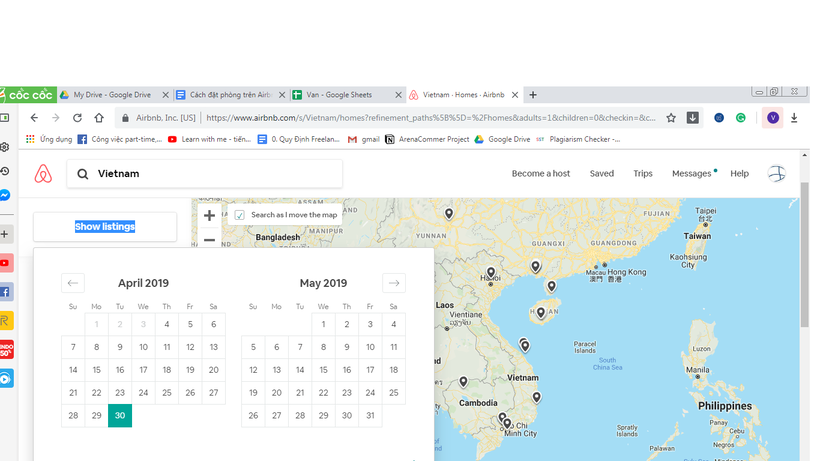Reload the page with refresh icon

77,118
